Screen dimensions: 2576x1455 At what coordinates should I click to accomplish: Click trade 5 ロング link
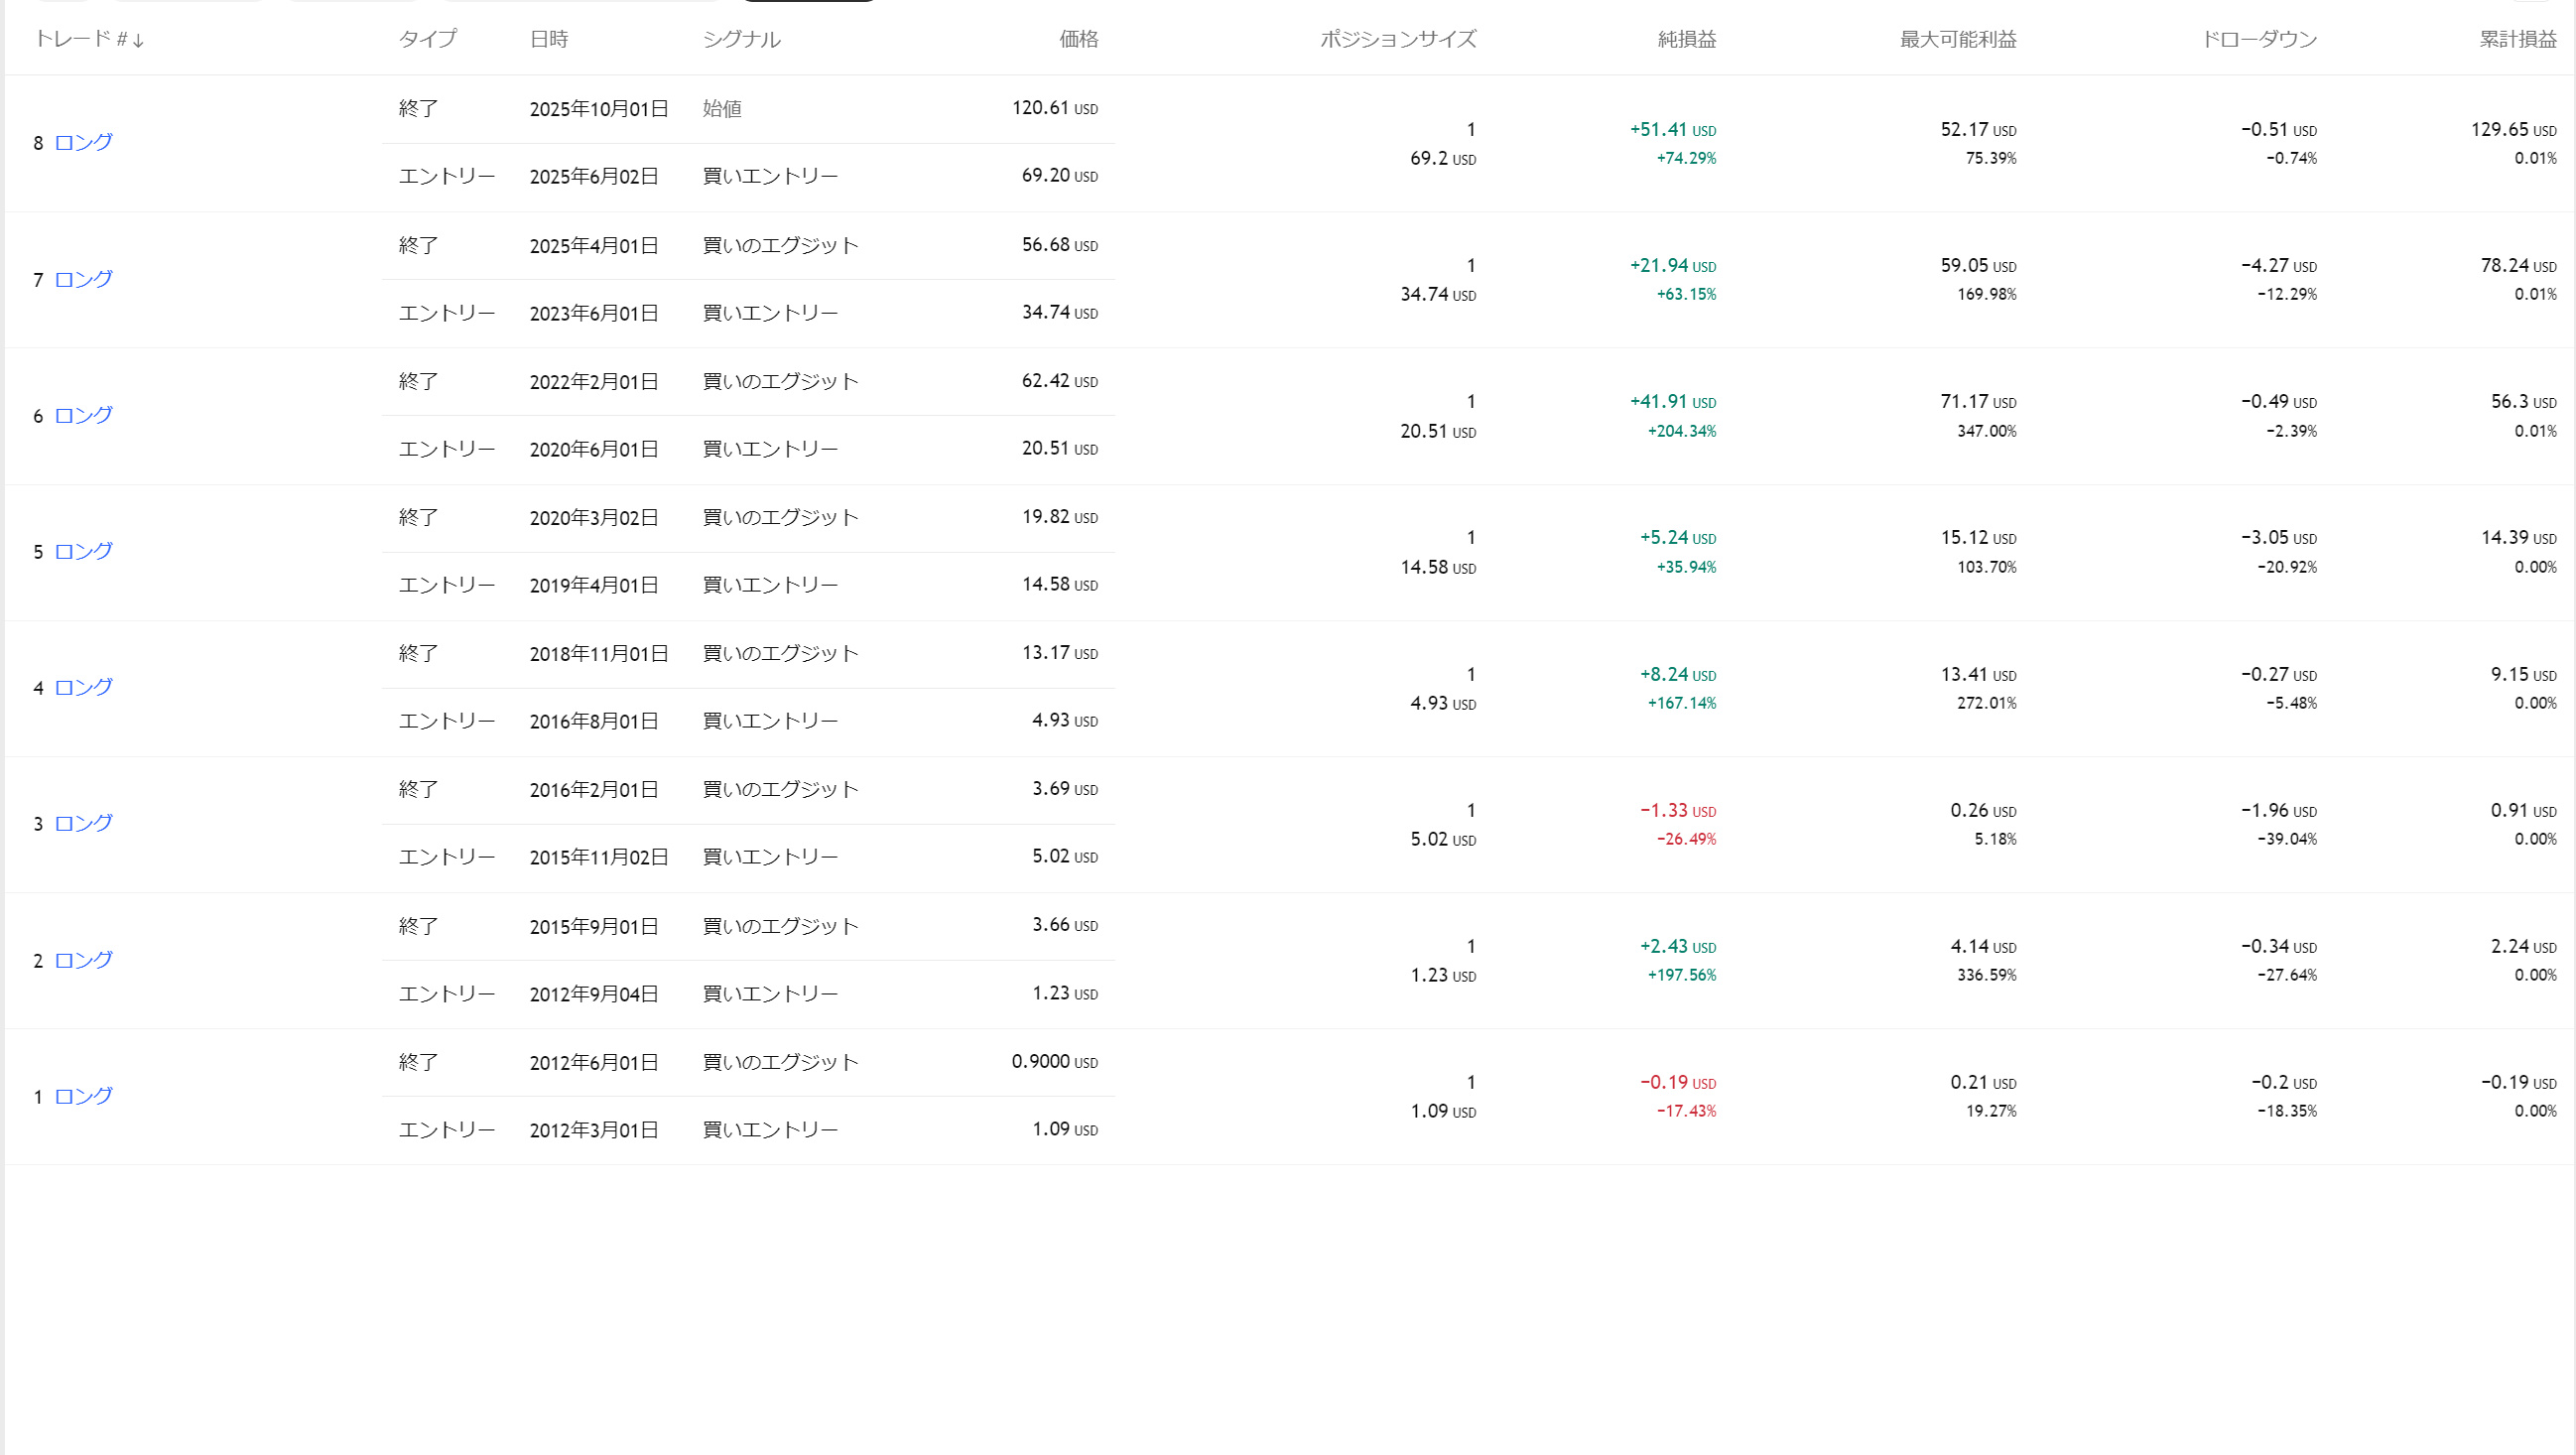coord(83,551)
